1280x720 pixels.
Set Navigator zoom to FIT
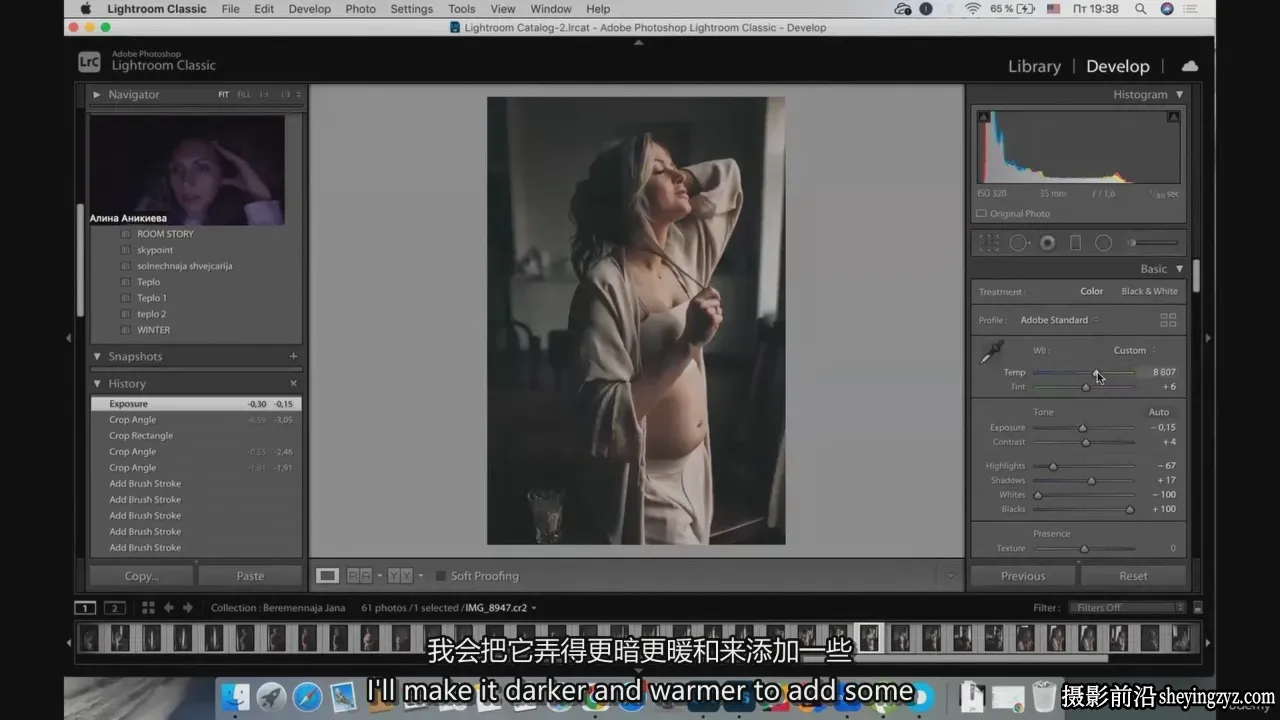coord(223,95)
